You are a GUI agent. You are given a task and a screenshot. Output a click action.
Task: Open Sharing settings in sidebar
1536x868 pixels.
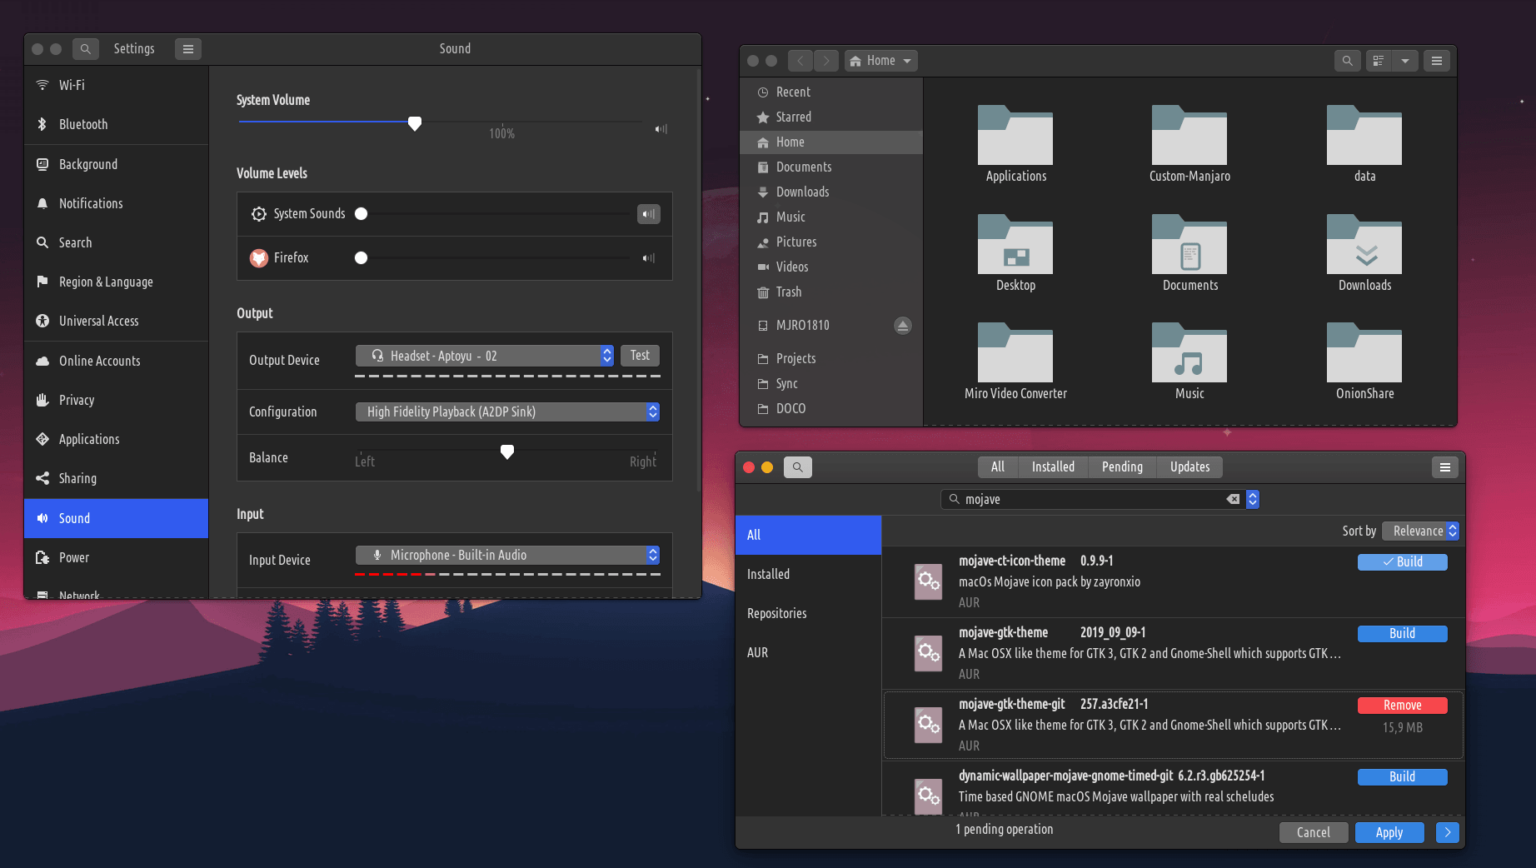click(x=40, y=478)
